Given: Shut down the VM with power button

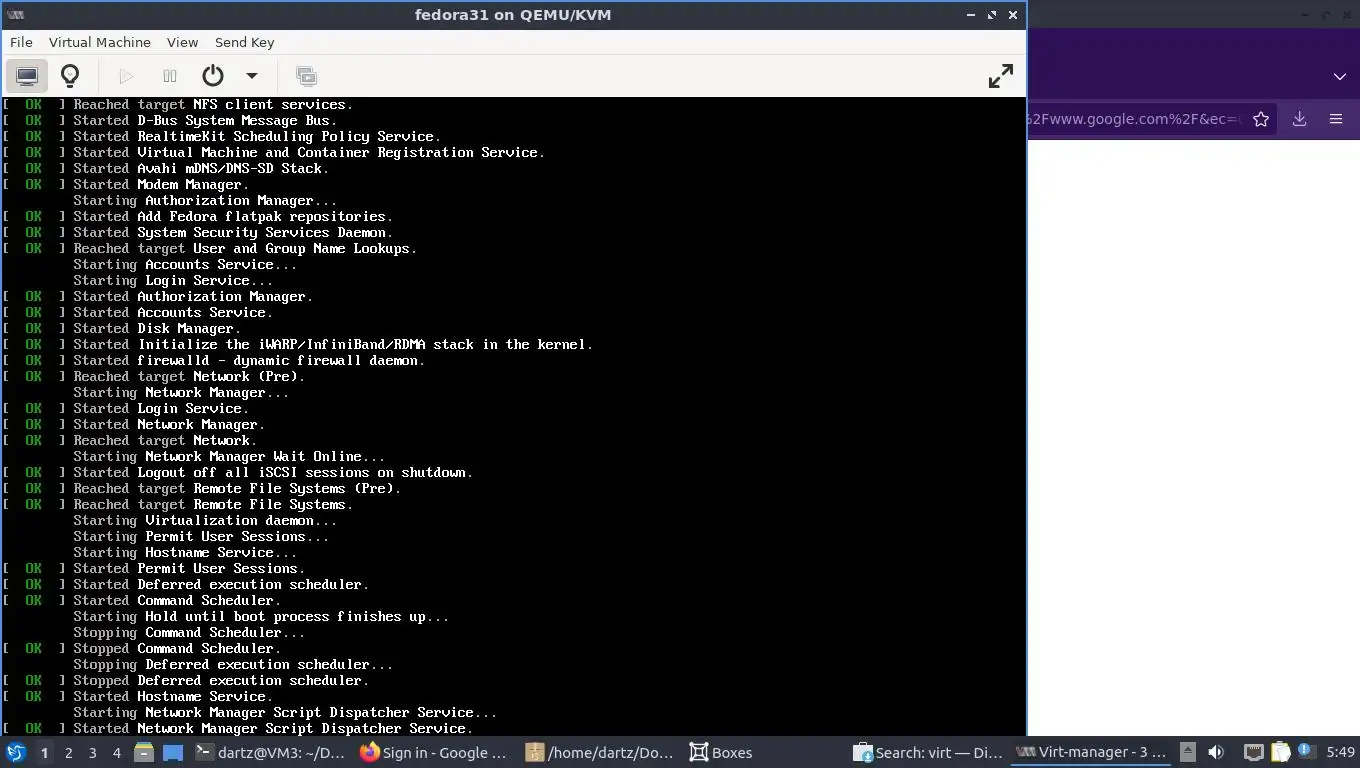Looking at the screenshot, I should [212, 76].
